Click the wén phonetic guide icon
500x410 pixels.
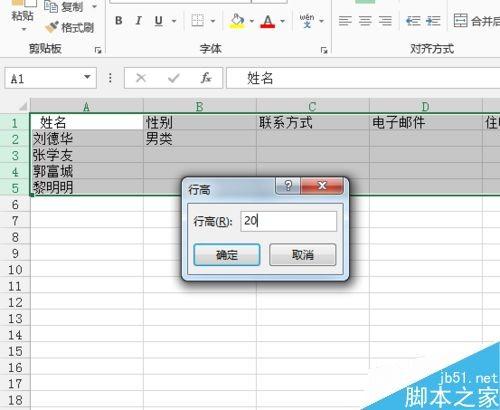click(307, 21)
